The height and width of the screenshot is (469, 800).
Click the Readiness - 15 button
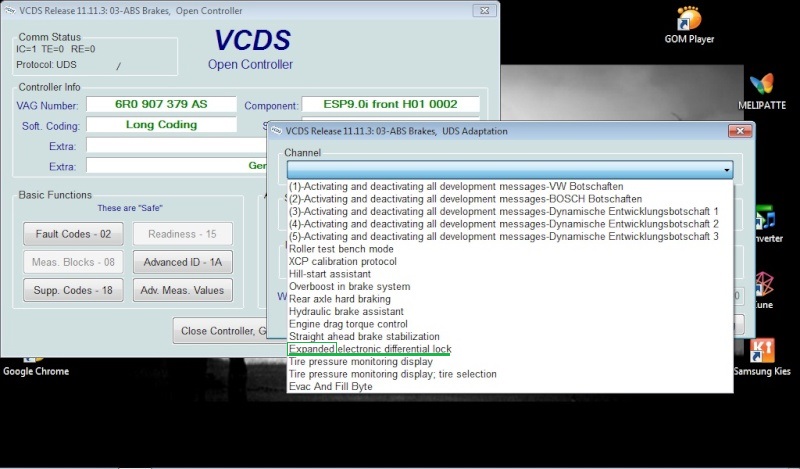(183, 234)
